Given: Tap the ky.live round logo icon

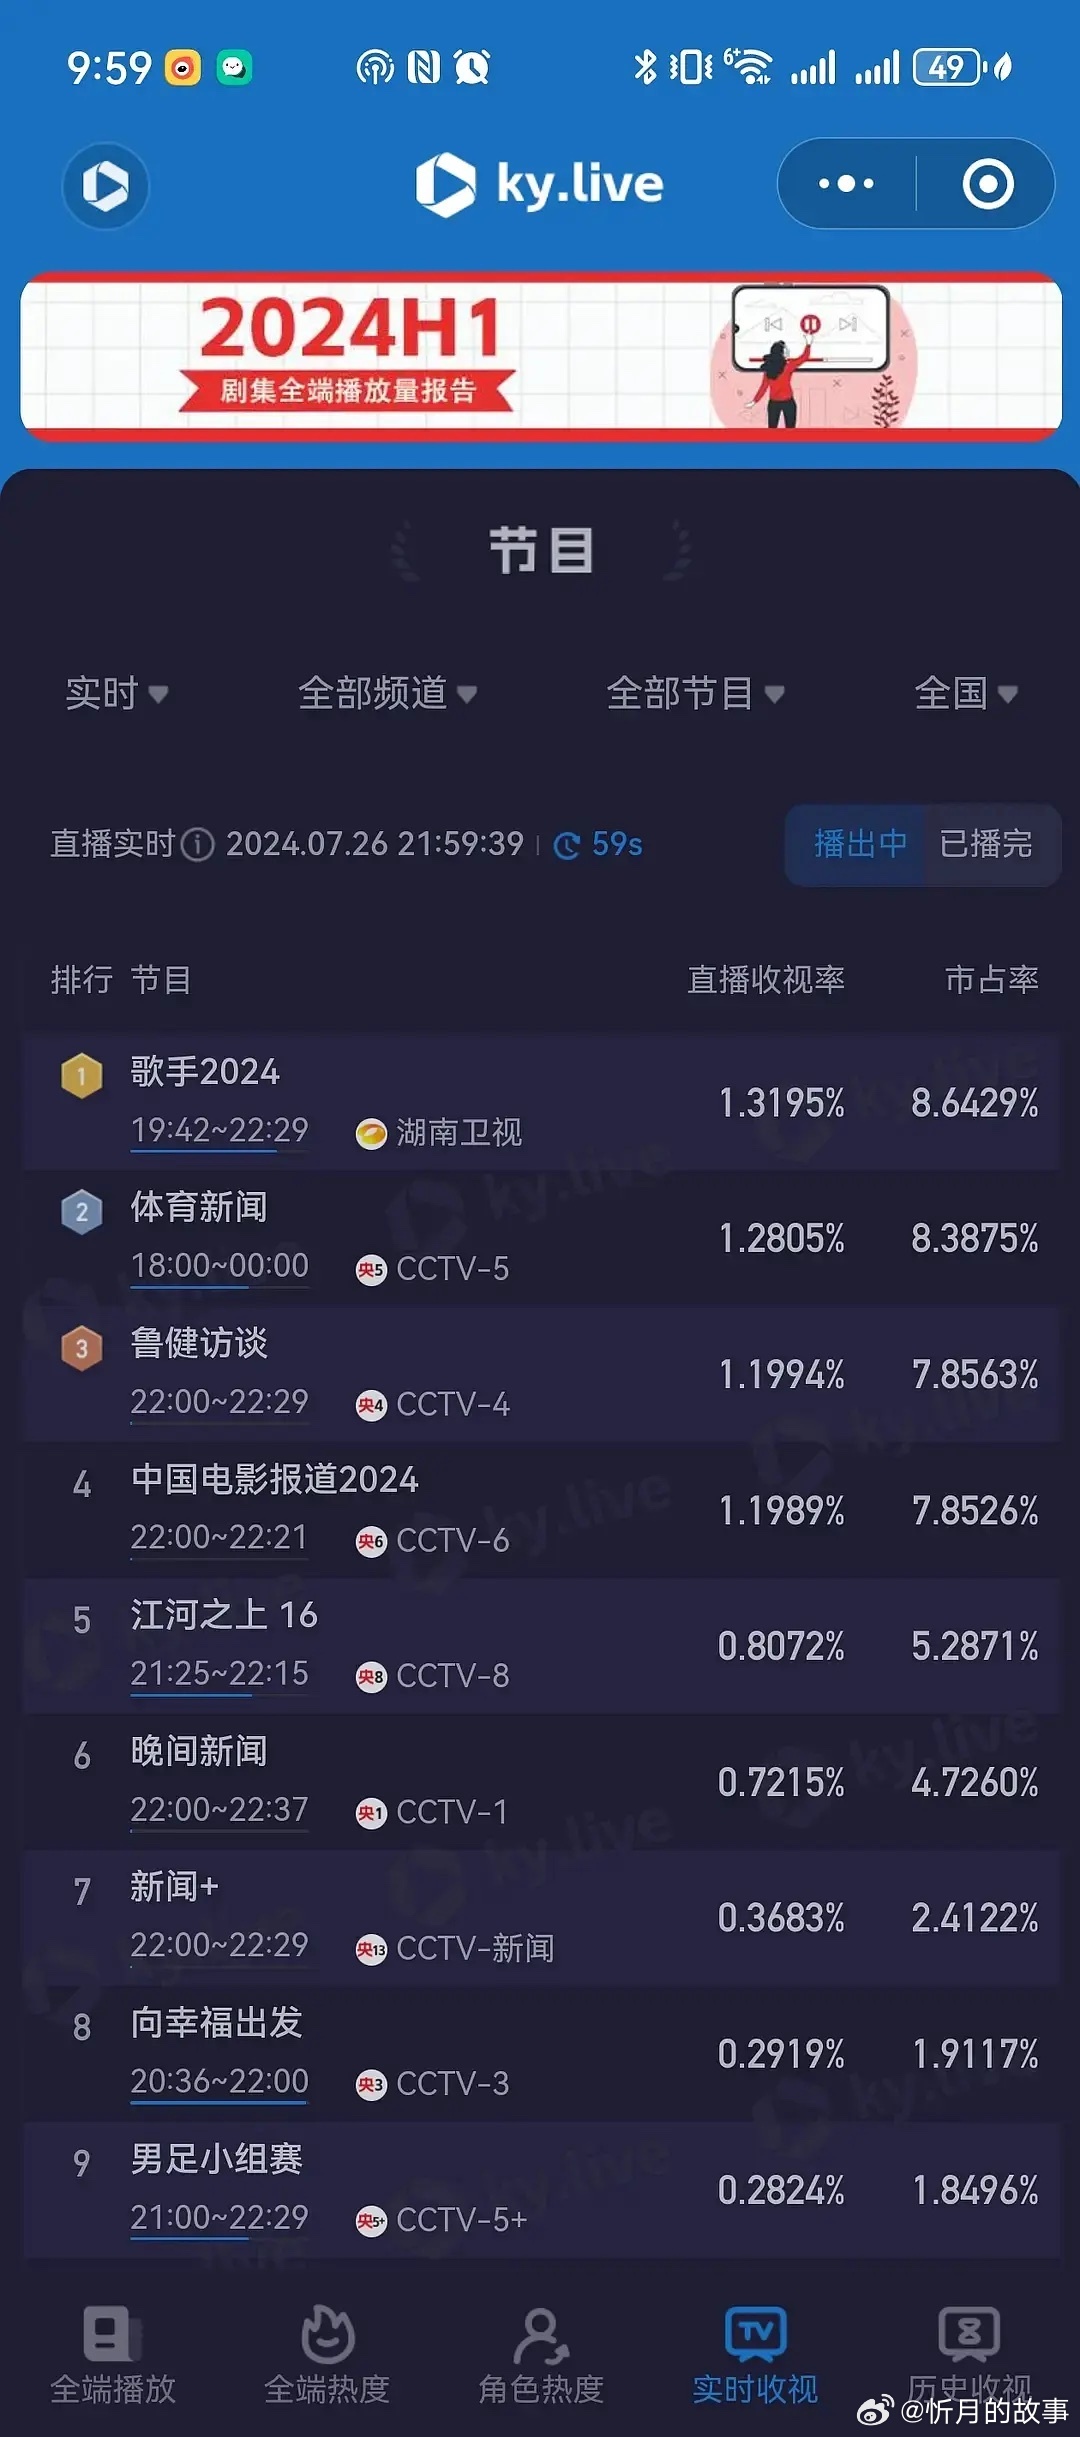Looking at the screenshot, I should tap(105, 185).
